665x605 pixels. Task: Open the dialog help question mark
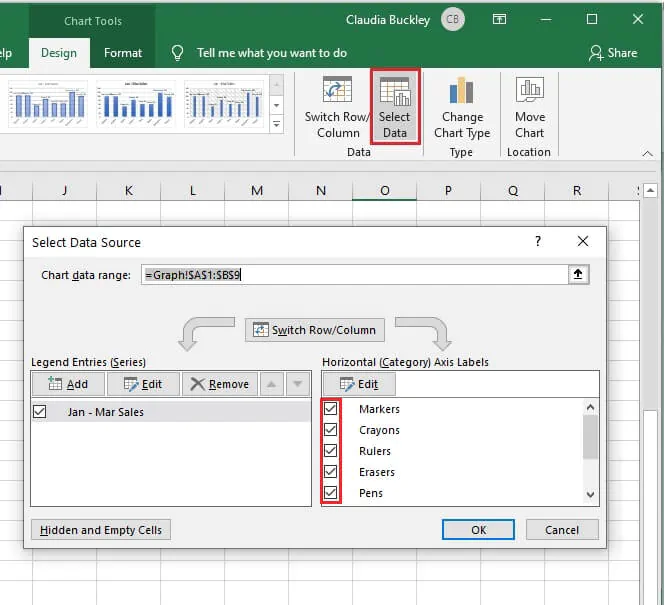(538, 241)
